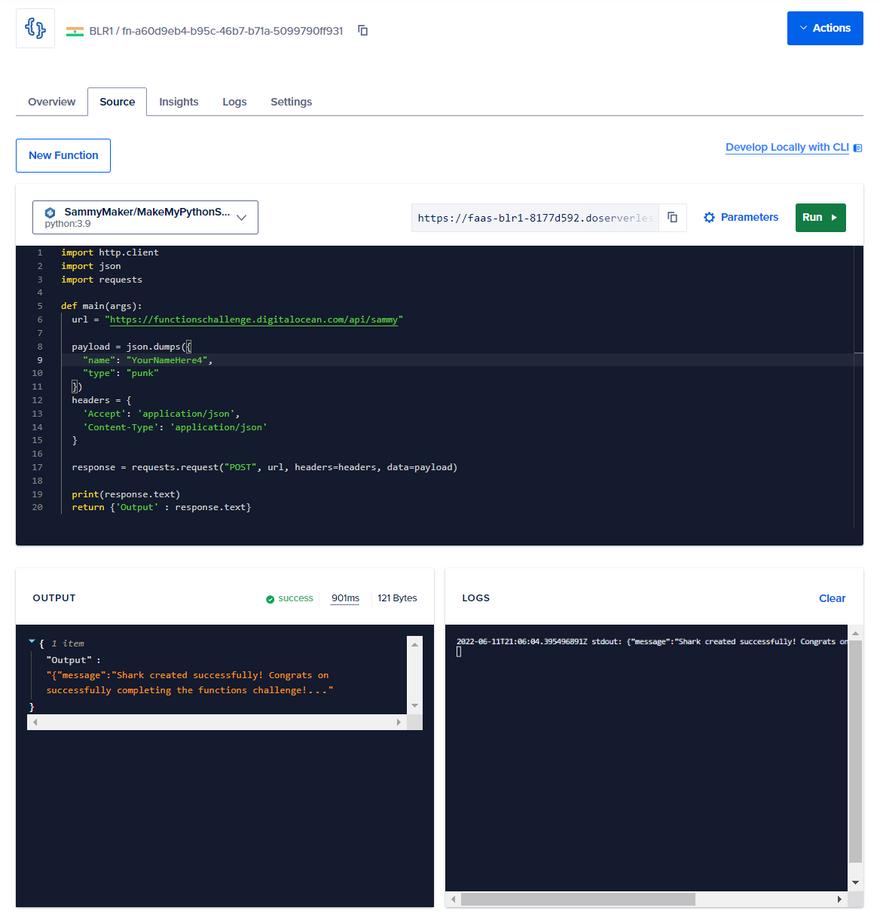
Task: Copy the function URL using the copy icon
Action: (673, 217)
